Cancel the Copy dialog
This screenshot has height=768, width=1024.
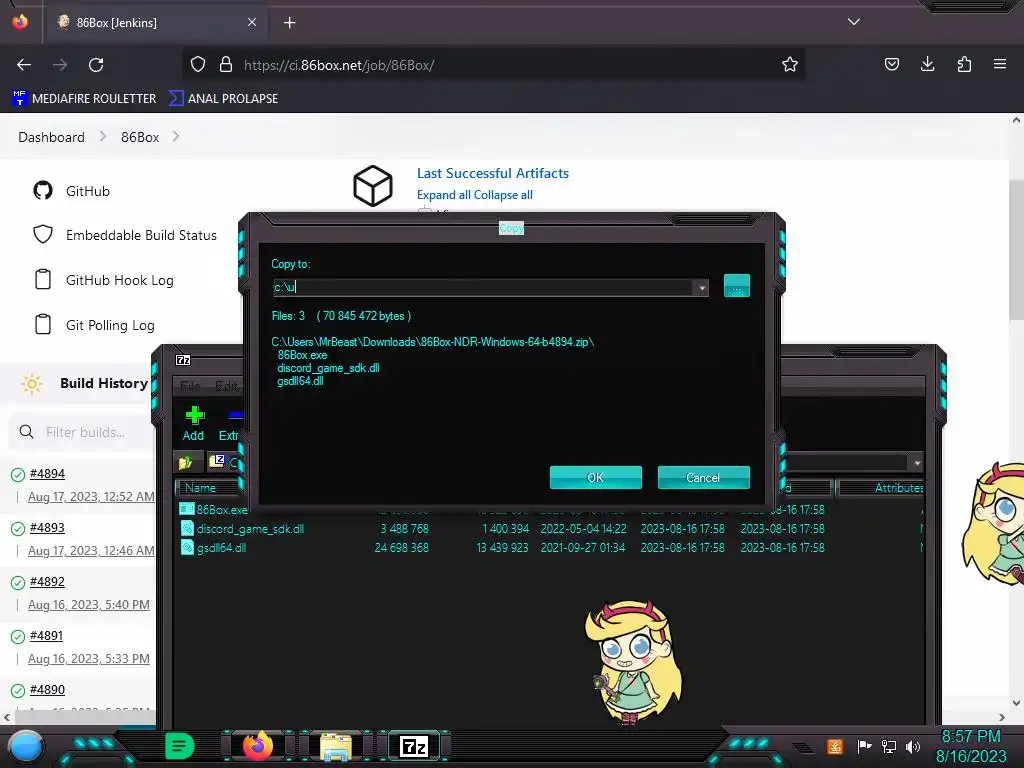click(x=703, y=477)
